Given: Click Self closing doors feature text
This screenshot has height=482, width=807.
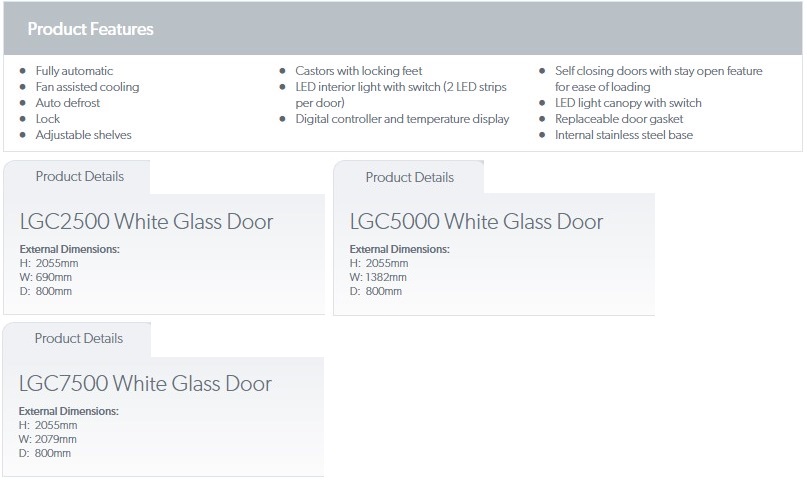Looking at the screenshot, I should (x=659, y=79).
